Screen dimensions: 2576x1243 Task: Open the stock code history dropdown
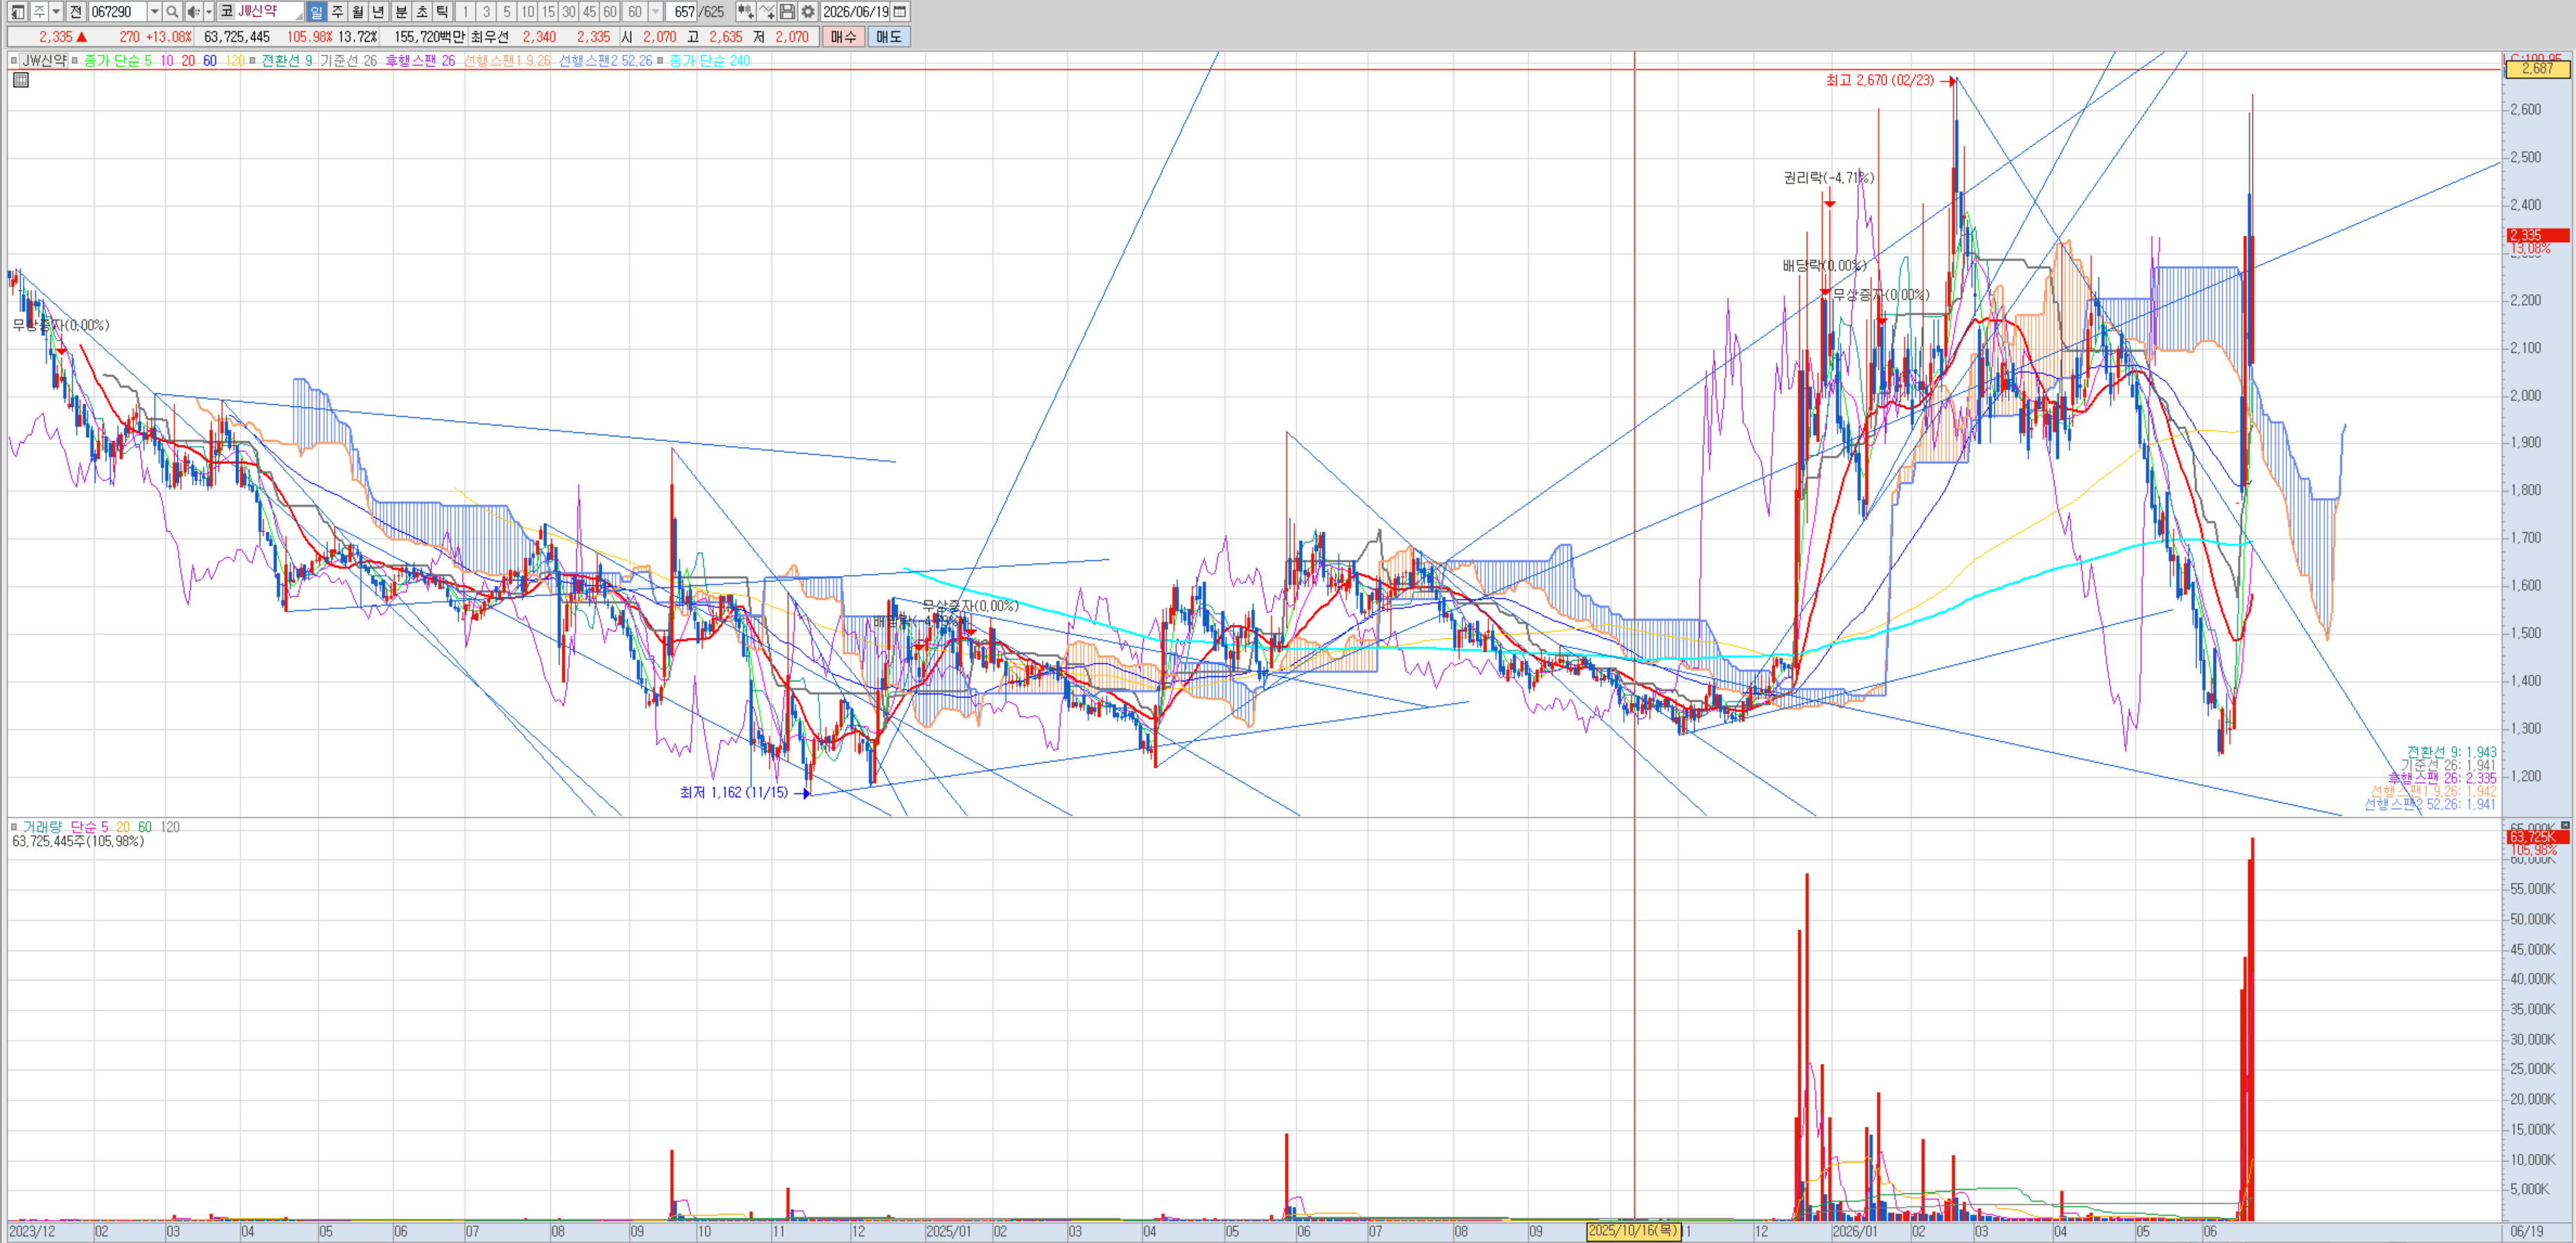click(154, 12)
